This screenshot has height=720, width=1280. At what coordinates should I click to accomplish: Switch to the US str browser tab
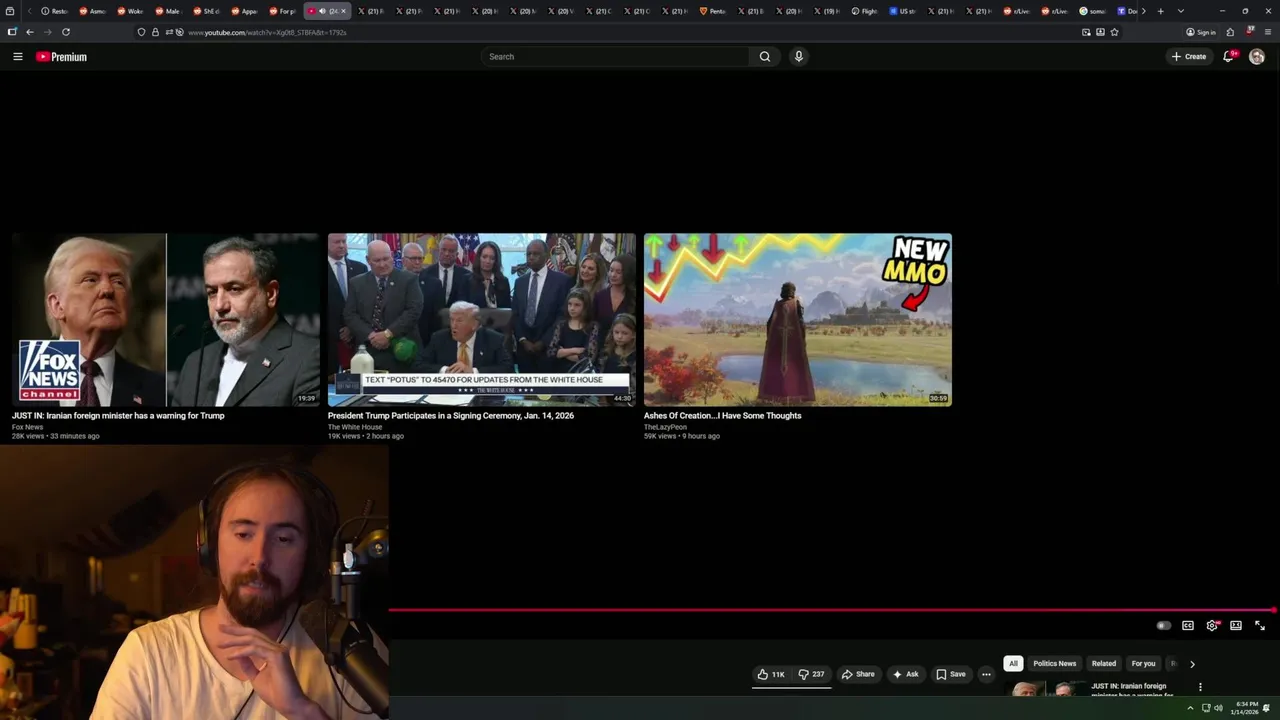(902, 11)
